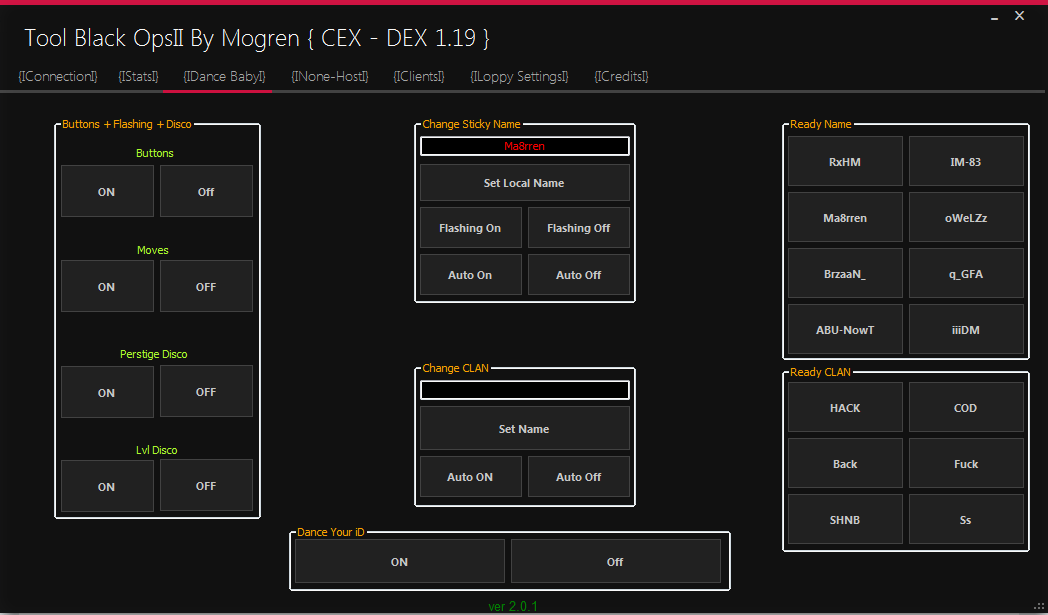View the {ICreditsI} tab
This screenshot has width=1048, height=615.
click(622, 76)
